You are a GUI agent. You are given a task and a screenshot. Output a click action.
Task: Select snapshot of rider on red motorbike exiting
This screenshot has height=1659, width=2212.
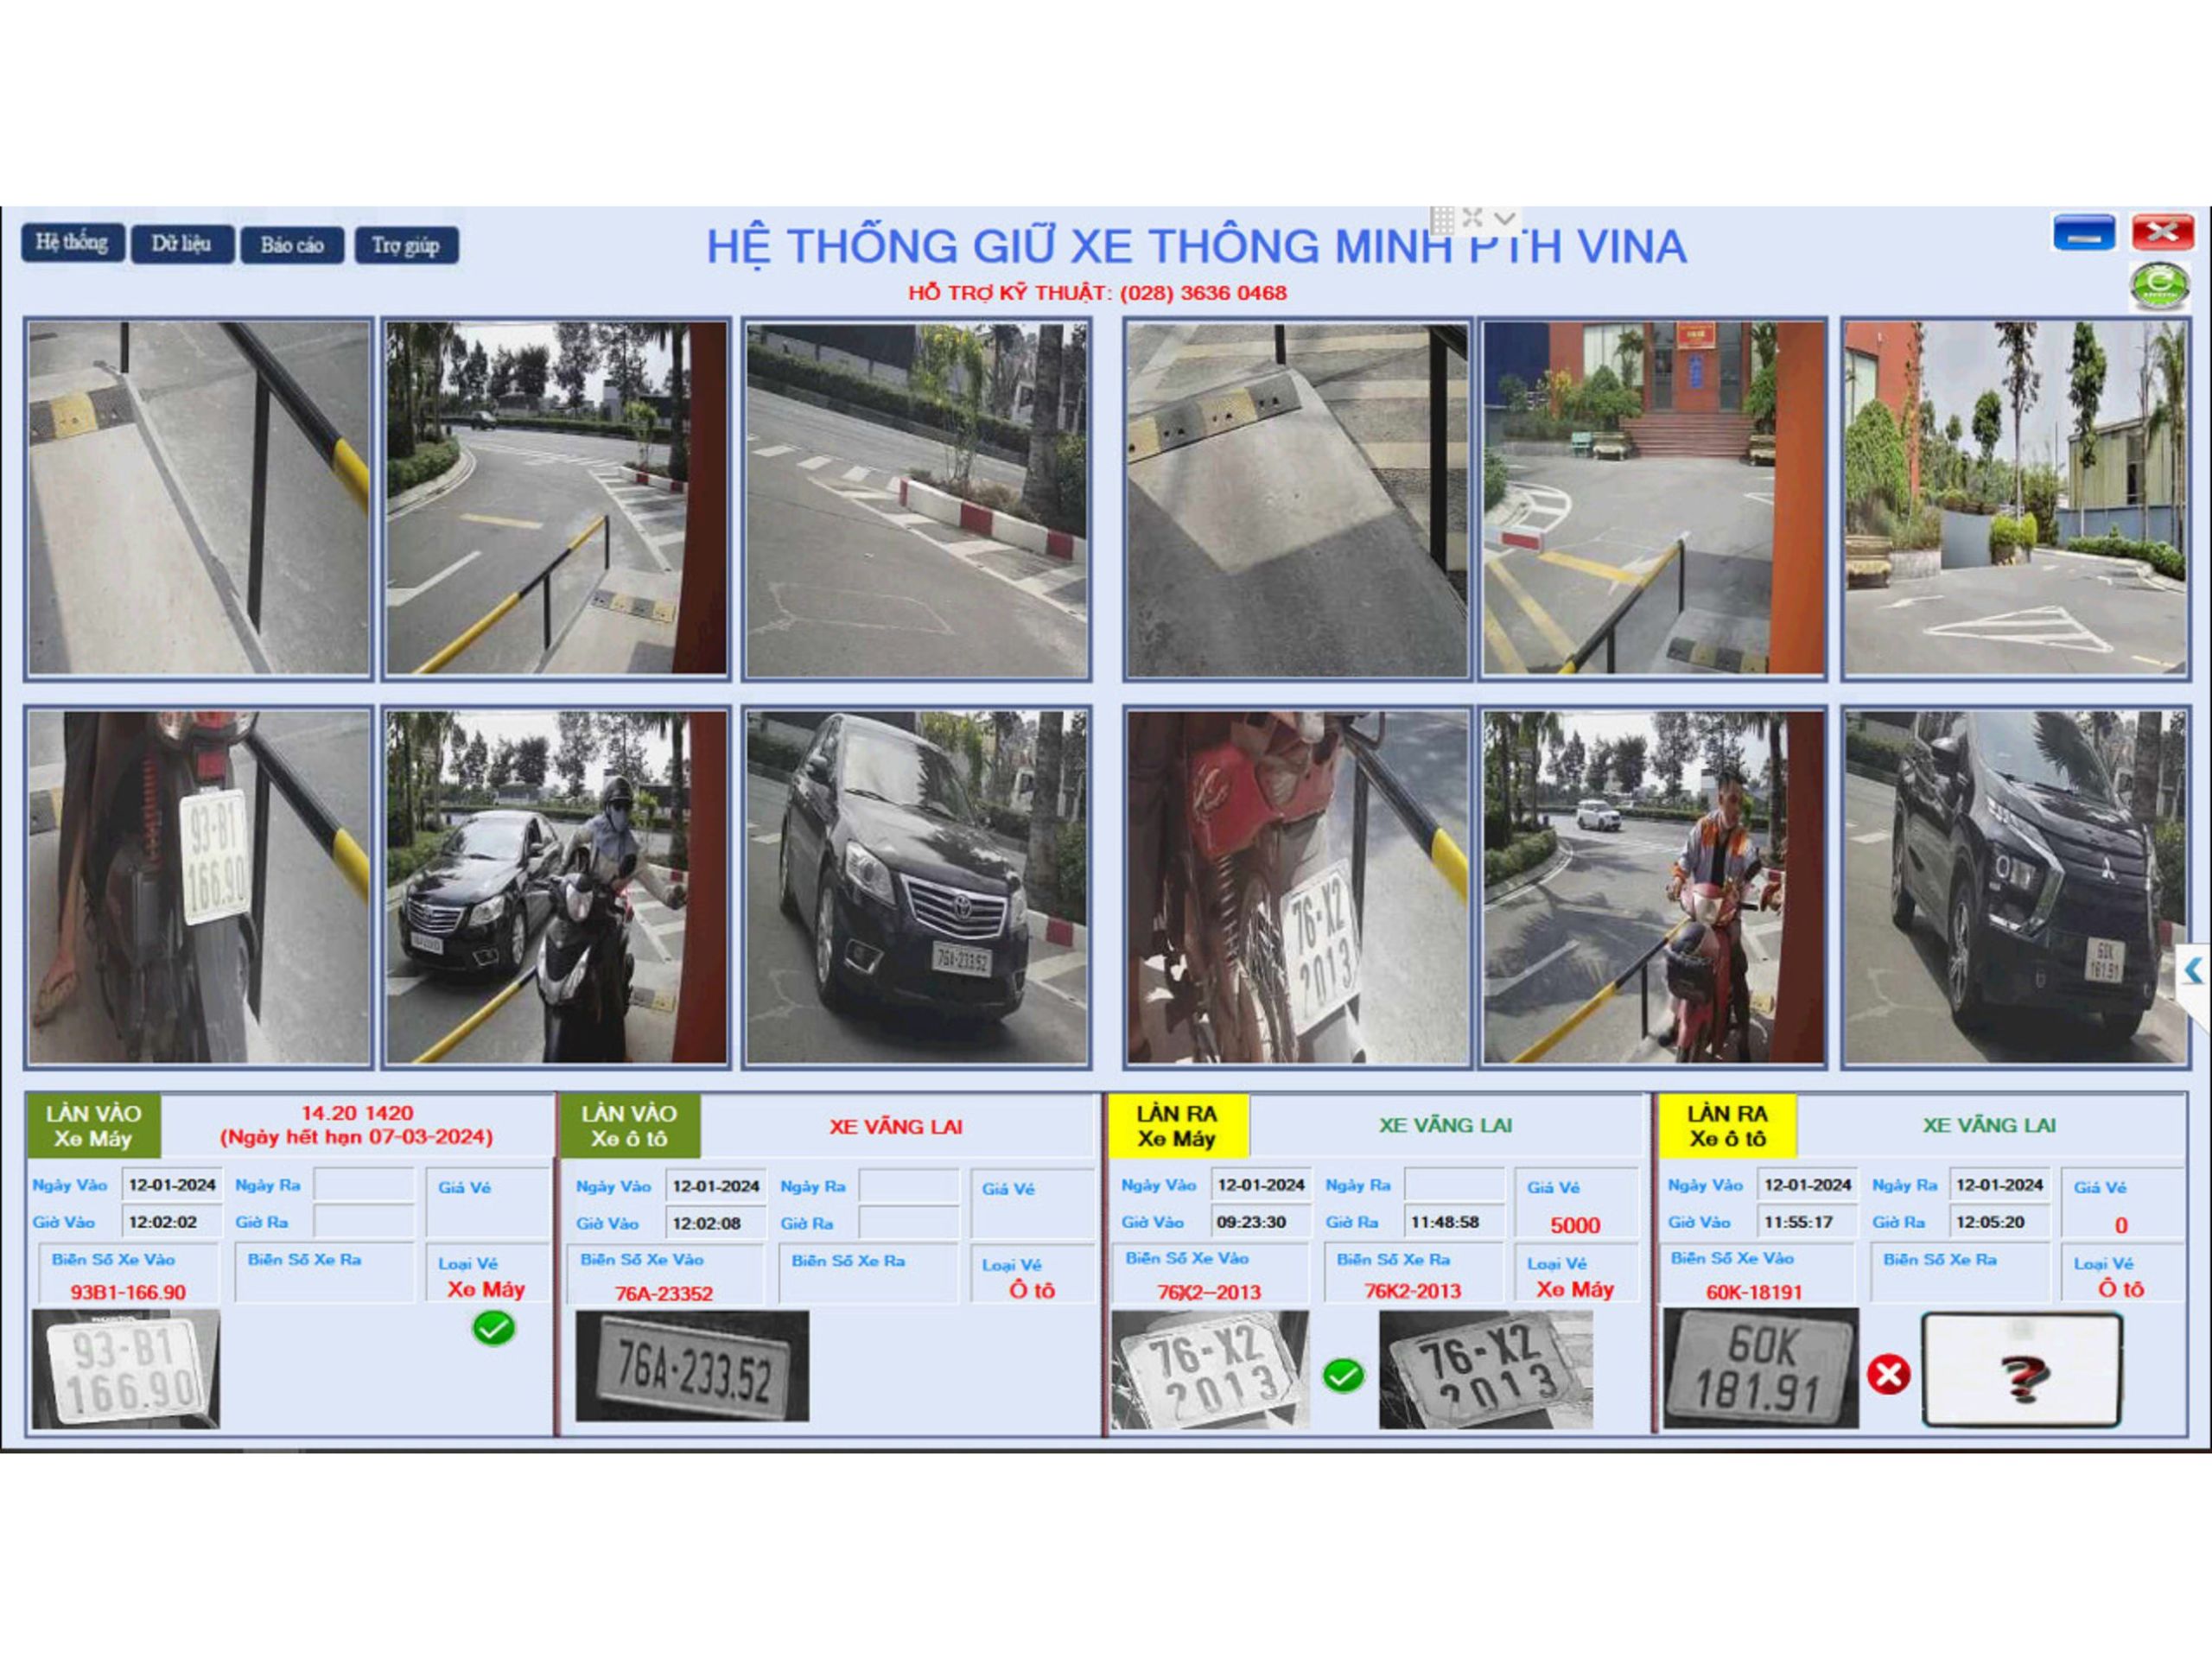tap(1654, 887)
